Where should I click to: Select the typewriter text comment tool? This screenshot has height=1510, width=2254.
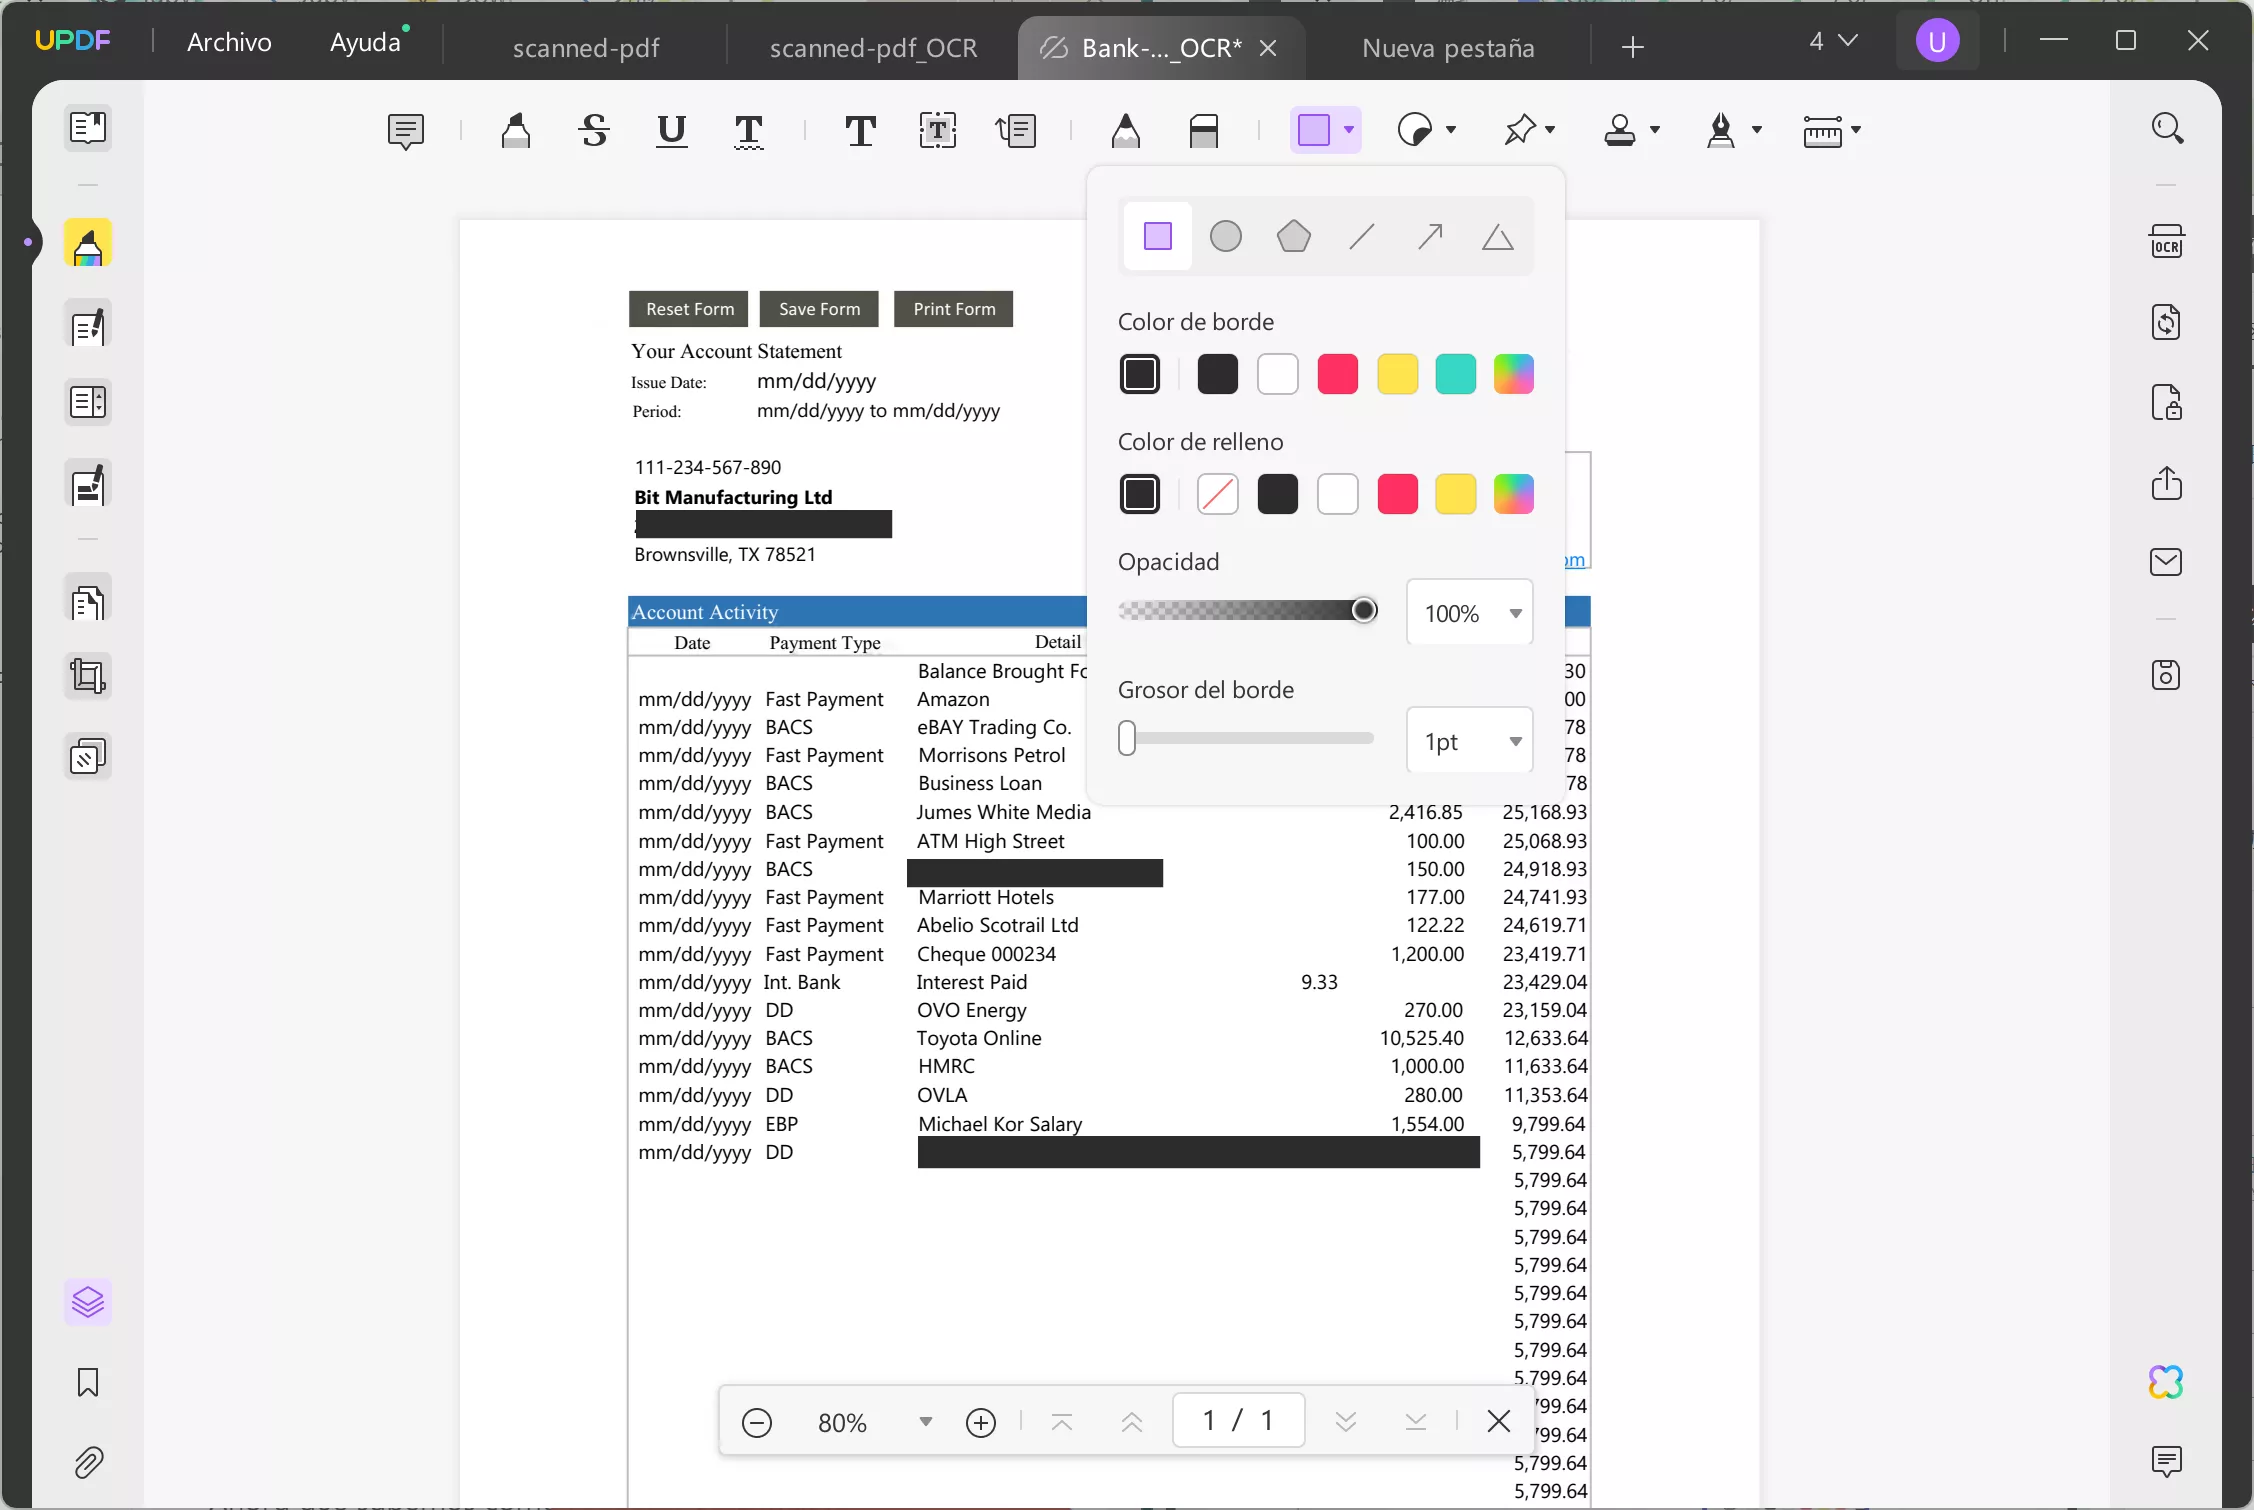860,131
